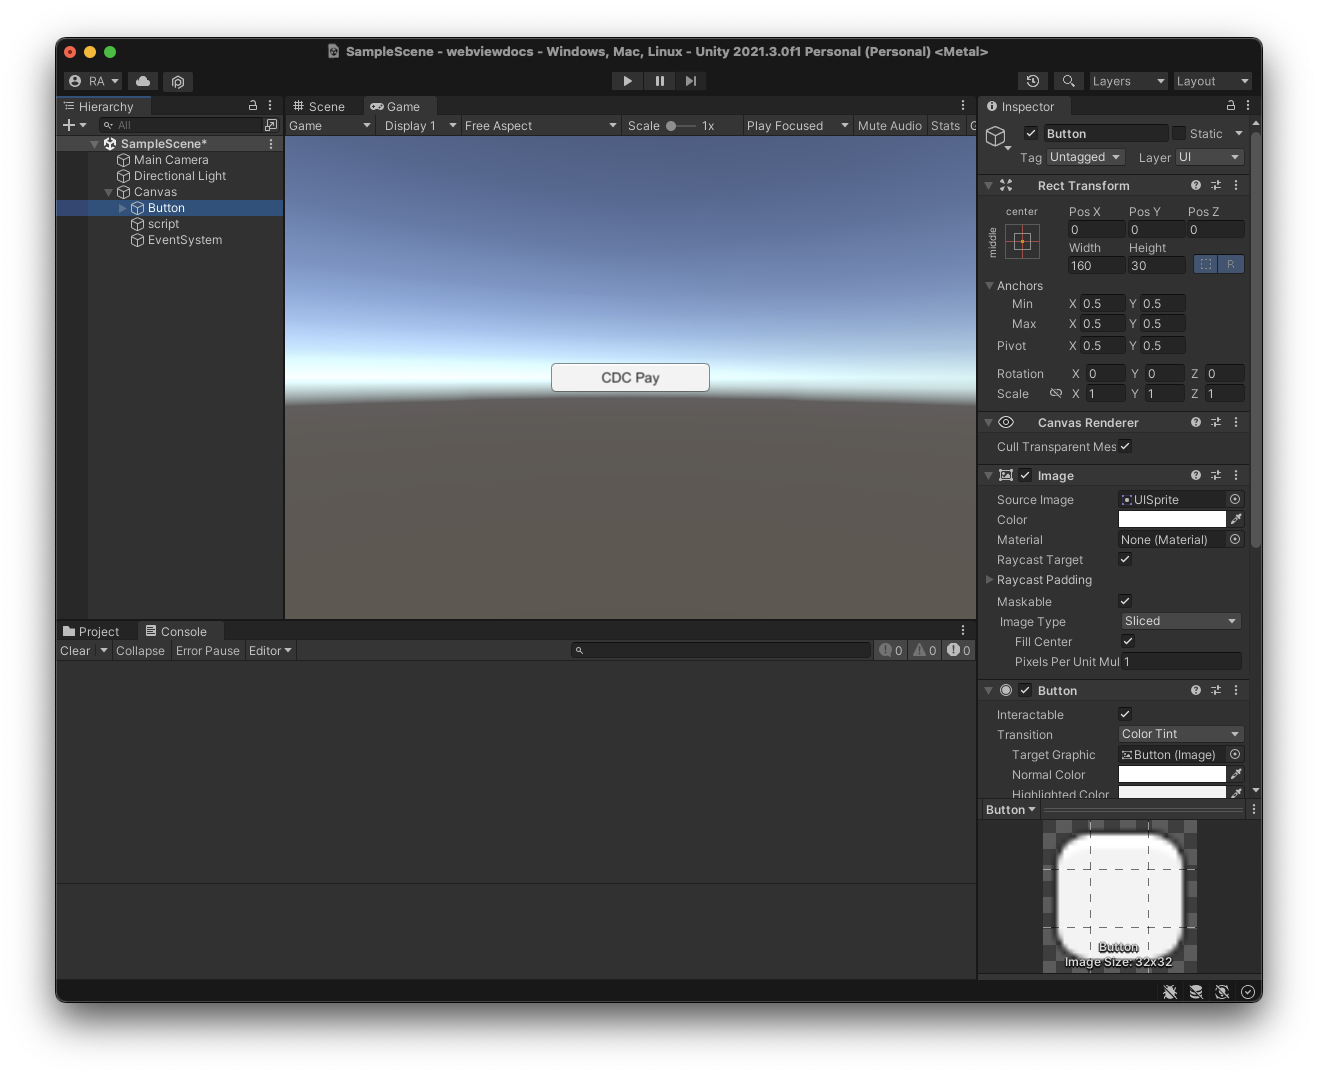Open the cloud services icon
This screenshot has width=1318, height=1076.
pyautogui.click(x=143, y=81)
